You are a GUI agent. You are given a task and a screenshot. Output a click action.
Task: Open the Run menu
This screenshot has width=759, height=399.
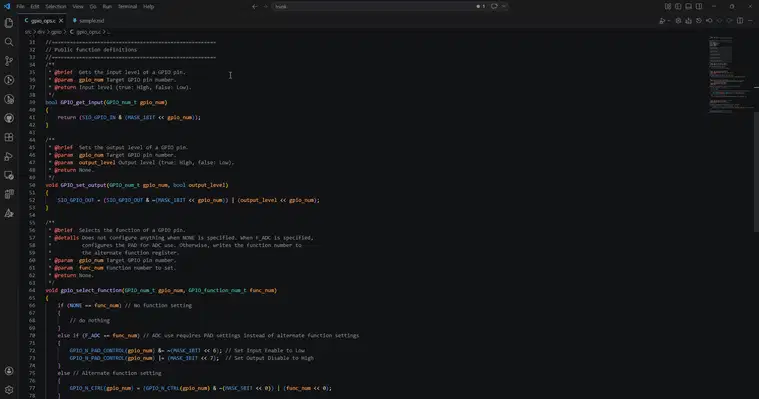pyautogui.click(x=107, y=6)
